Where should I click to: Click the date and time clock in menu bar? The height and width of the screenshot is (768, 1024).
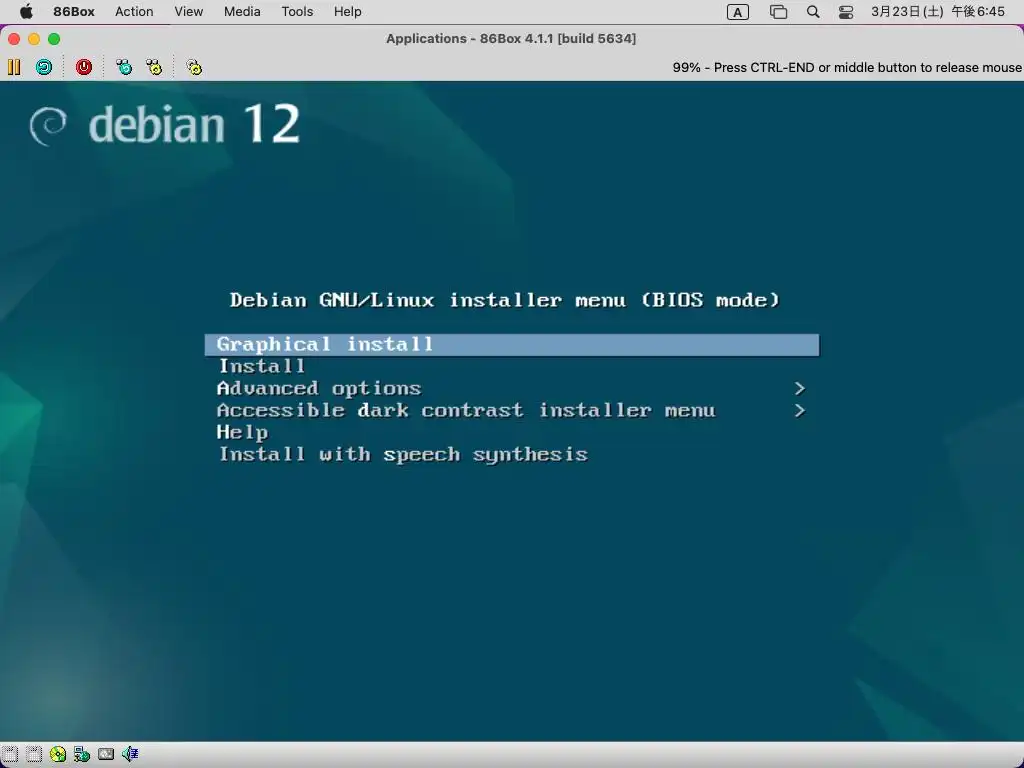[938, 12]
